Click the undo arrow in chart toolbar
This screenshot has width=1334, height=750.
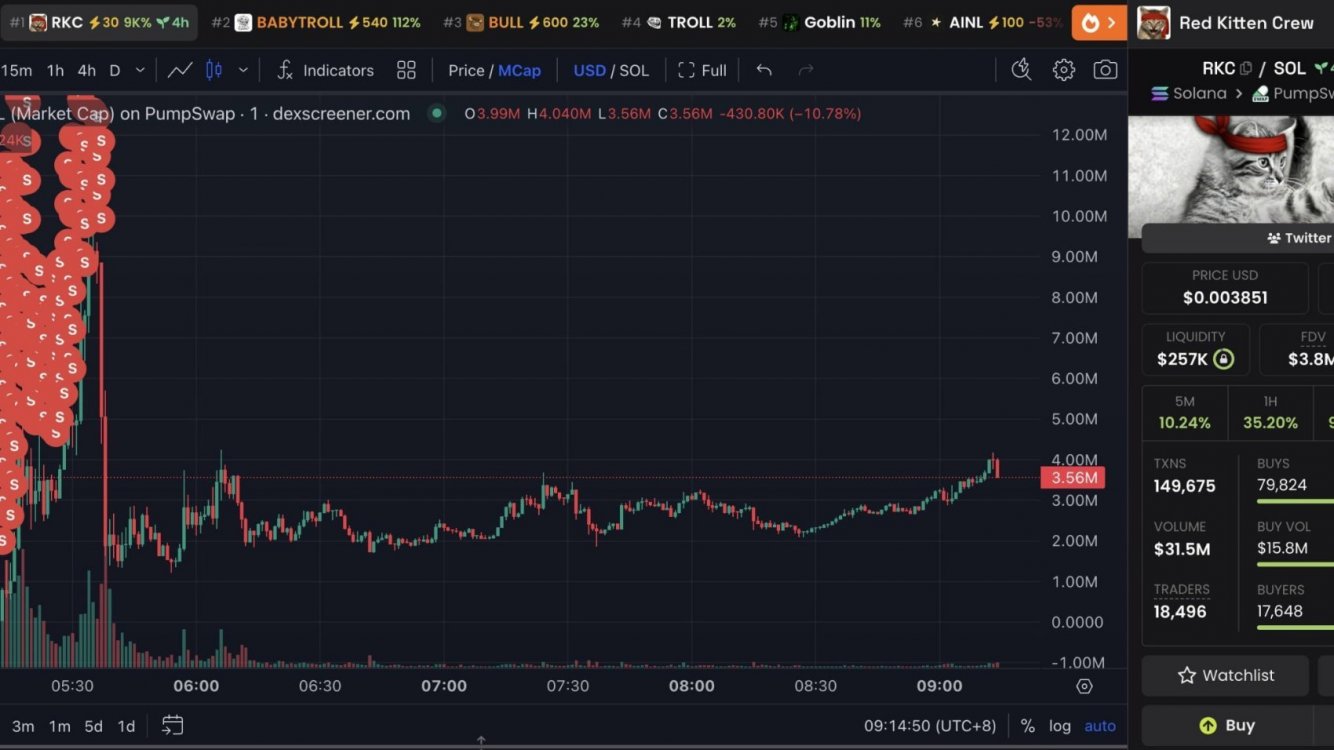pos(764,70)
